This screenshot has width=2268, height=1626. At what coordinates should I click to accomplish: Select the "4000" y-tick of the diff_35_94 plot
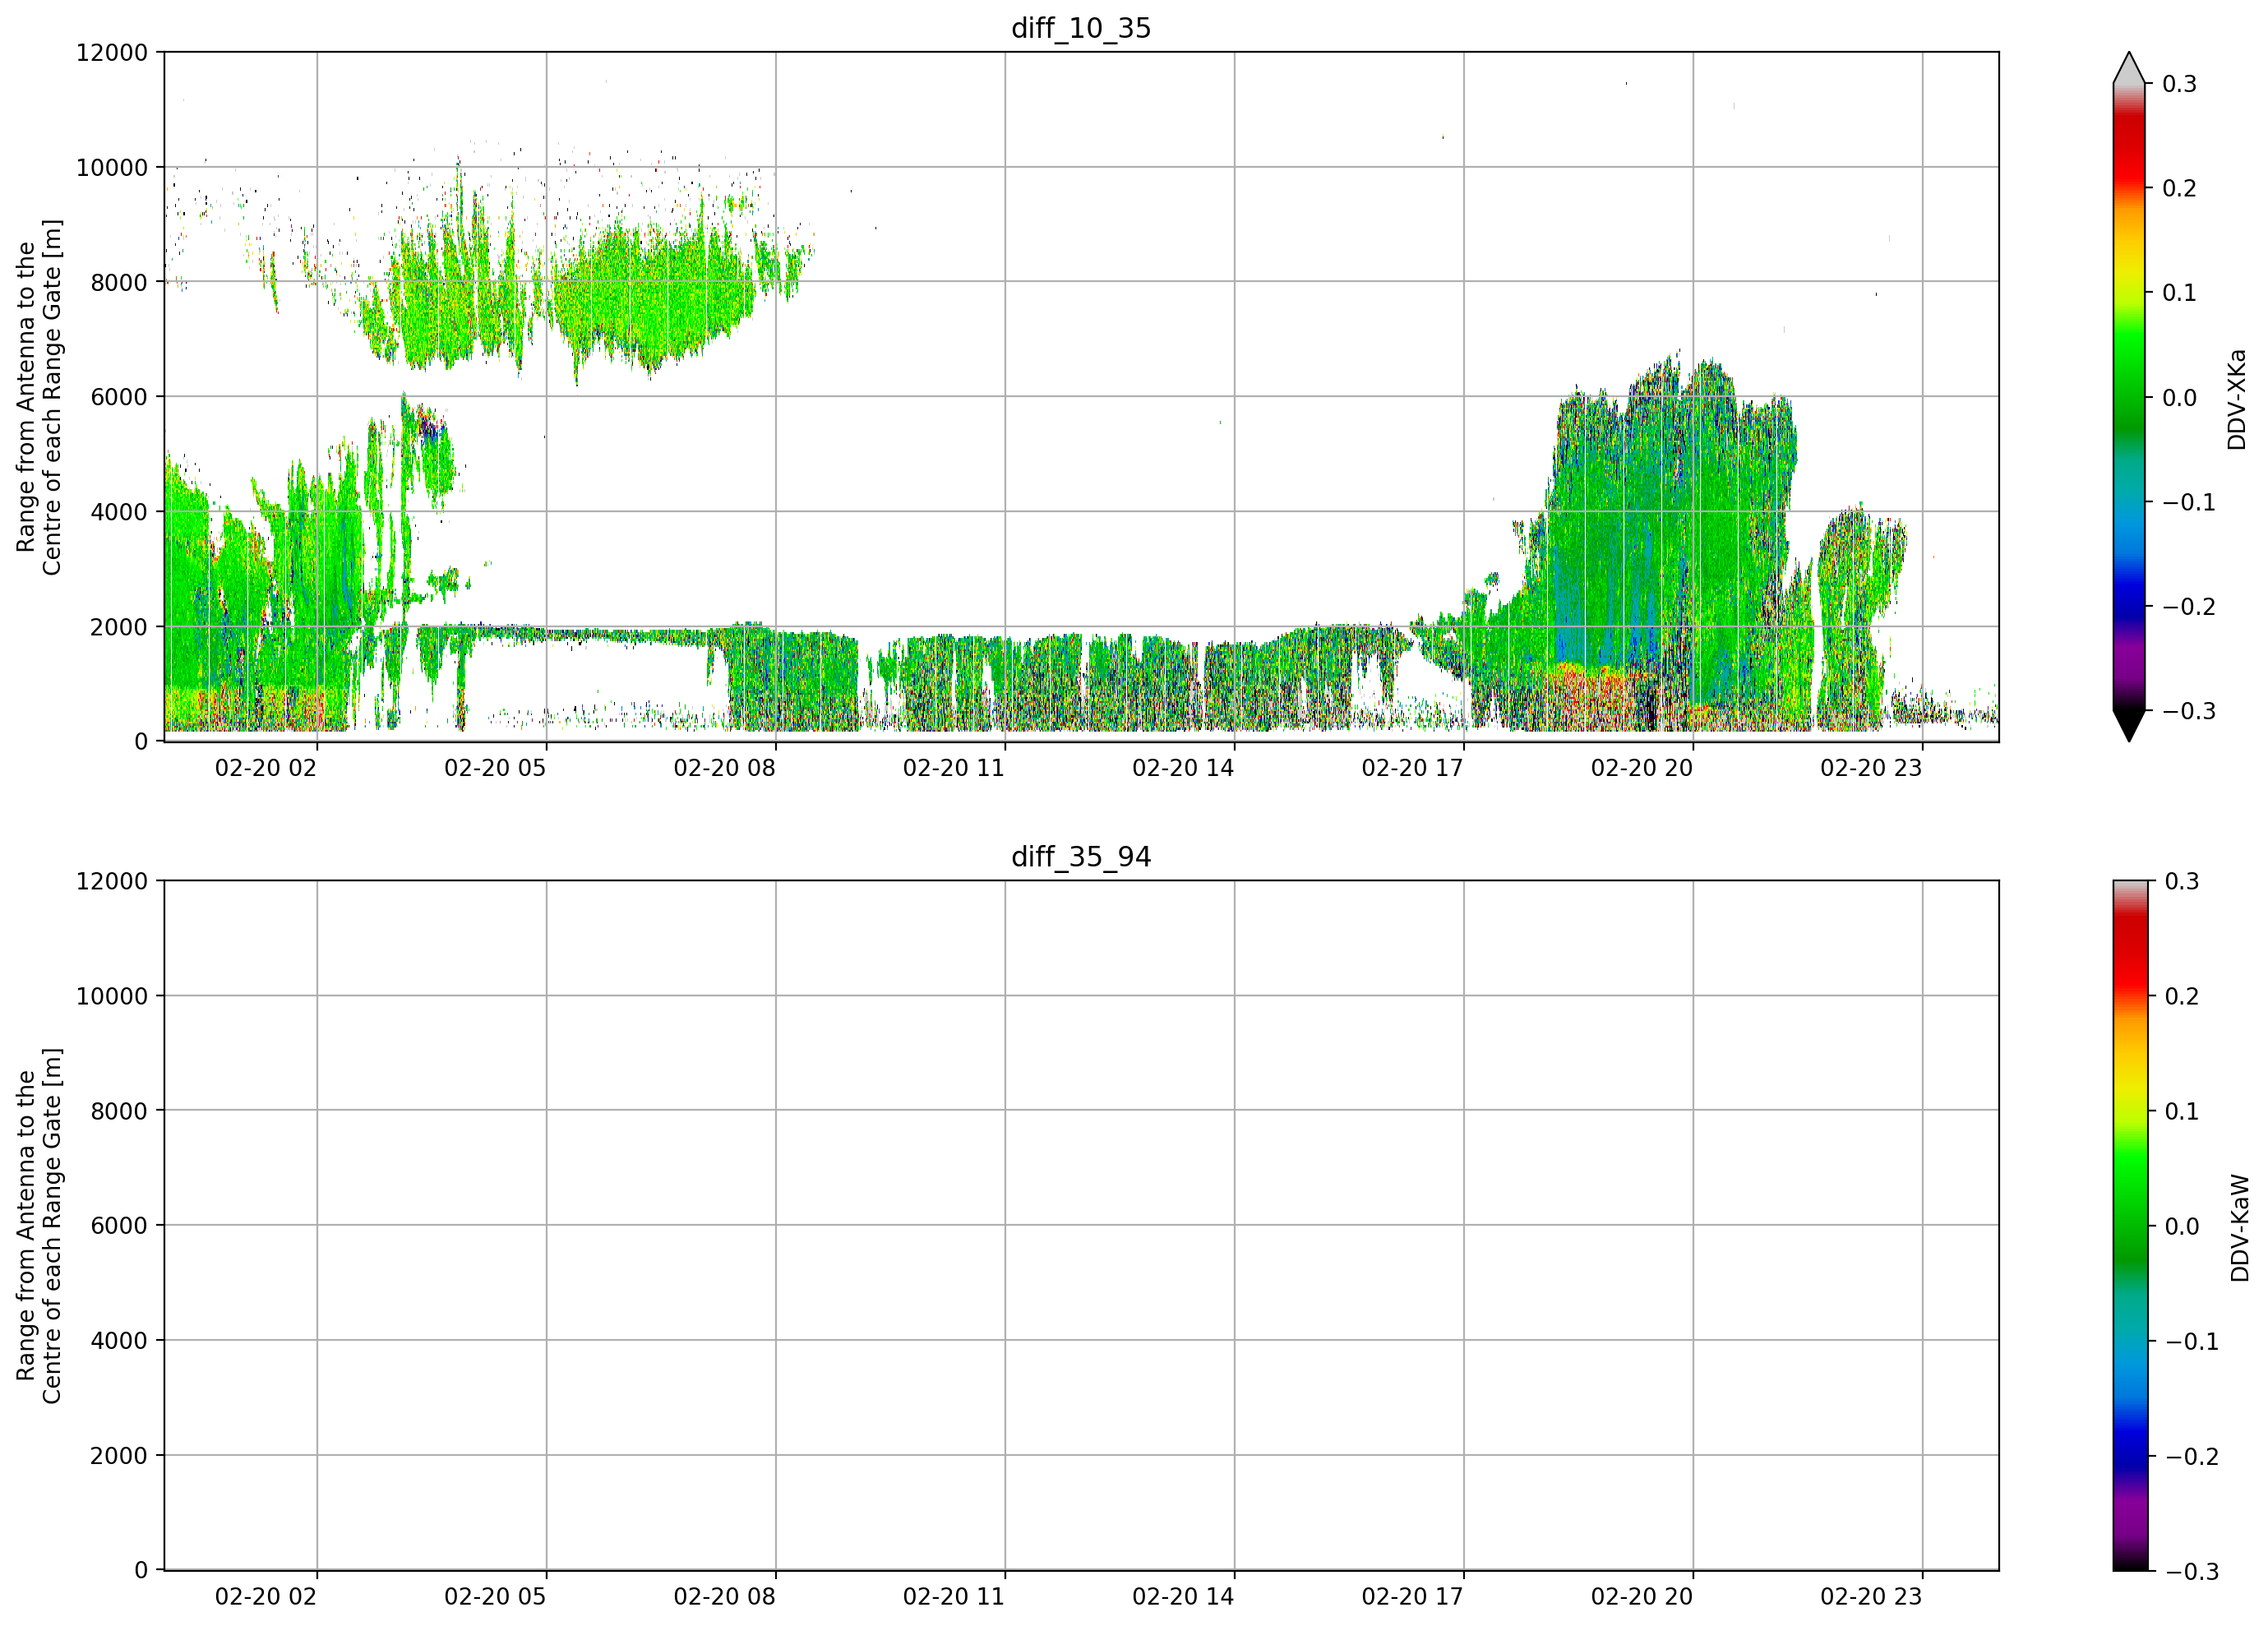point(119,1341)
